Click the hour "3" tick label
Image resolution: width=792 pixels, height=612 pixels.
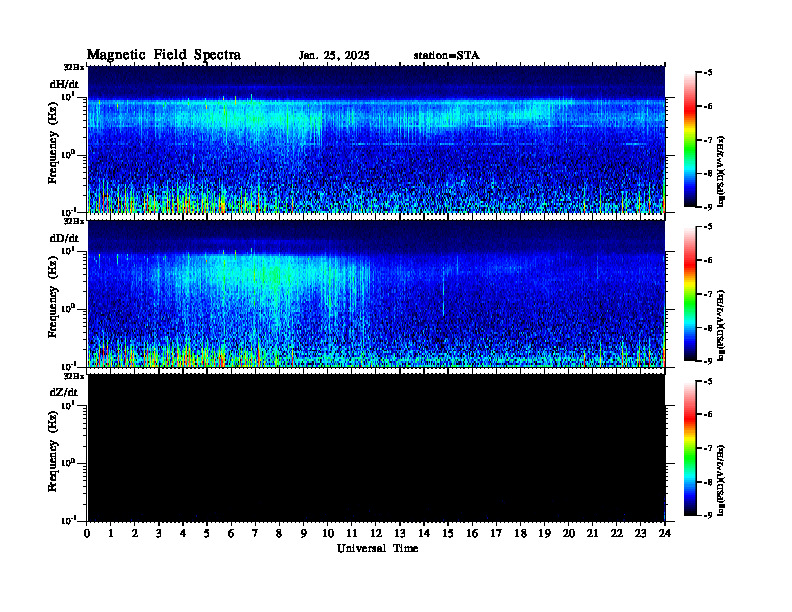[x=160, y=534]
